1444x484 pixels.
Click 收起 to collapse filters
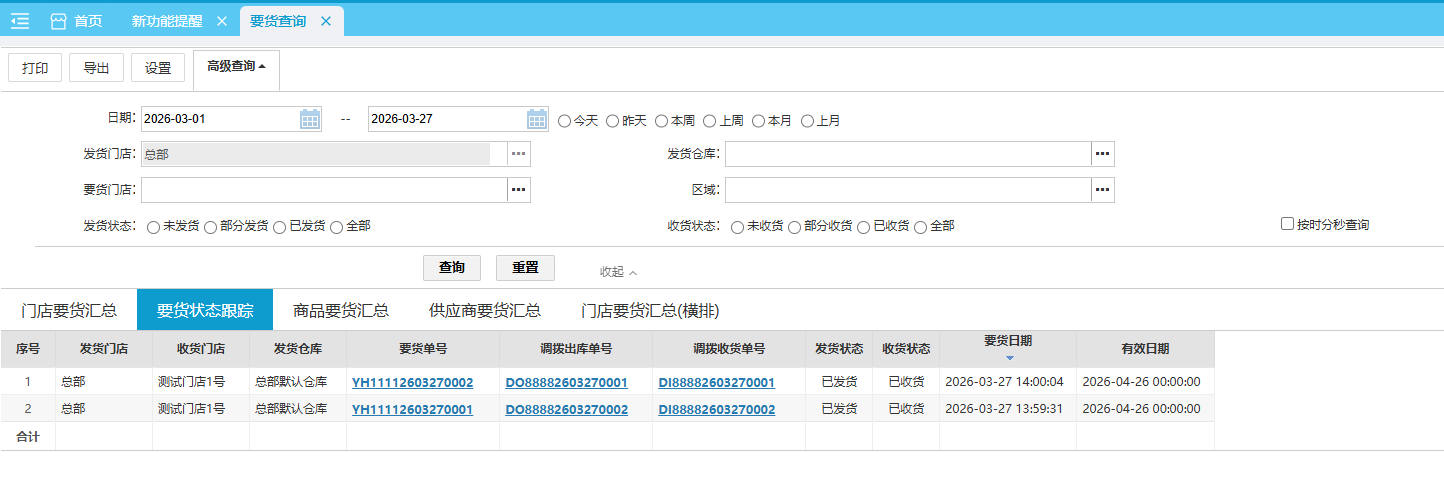(x=617, y=272)
